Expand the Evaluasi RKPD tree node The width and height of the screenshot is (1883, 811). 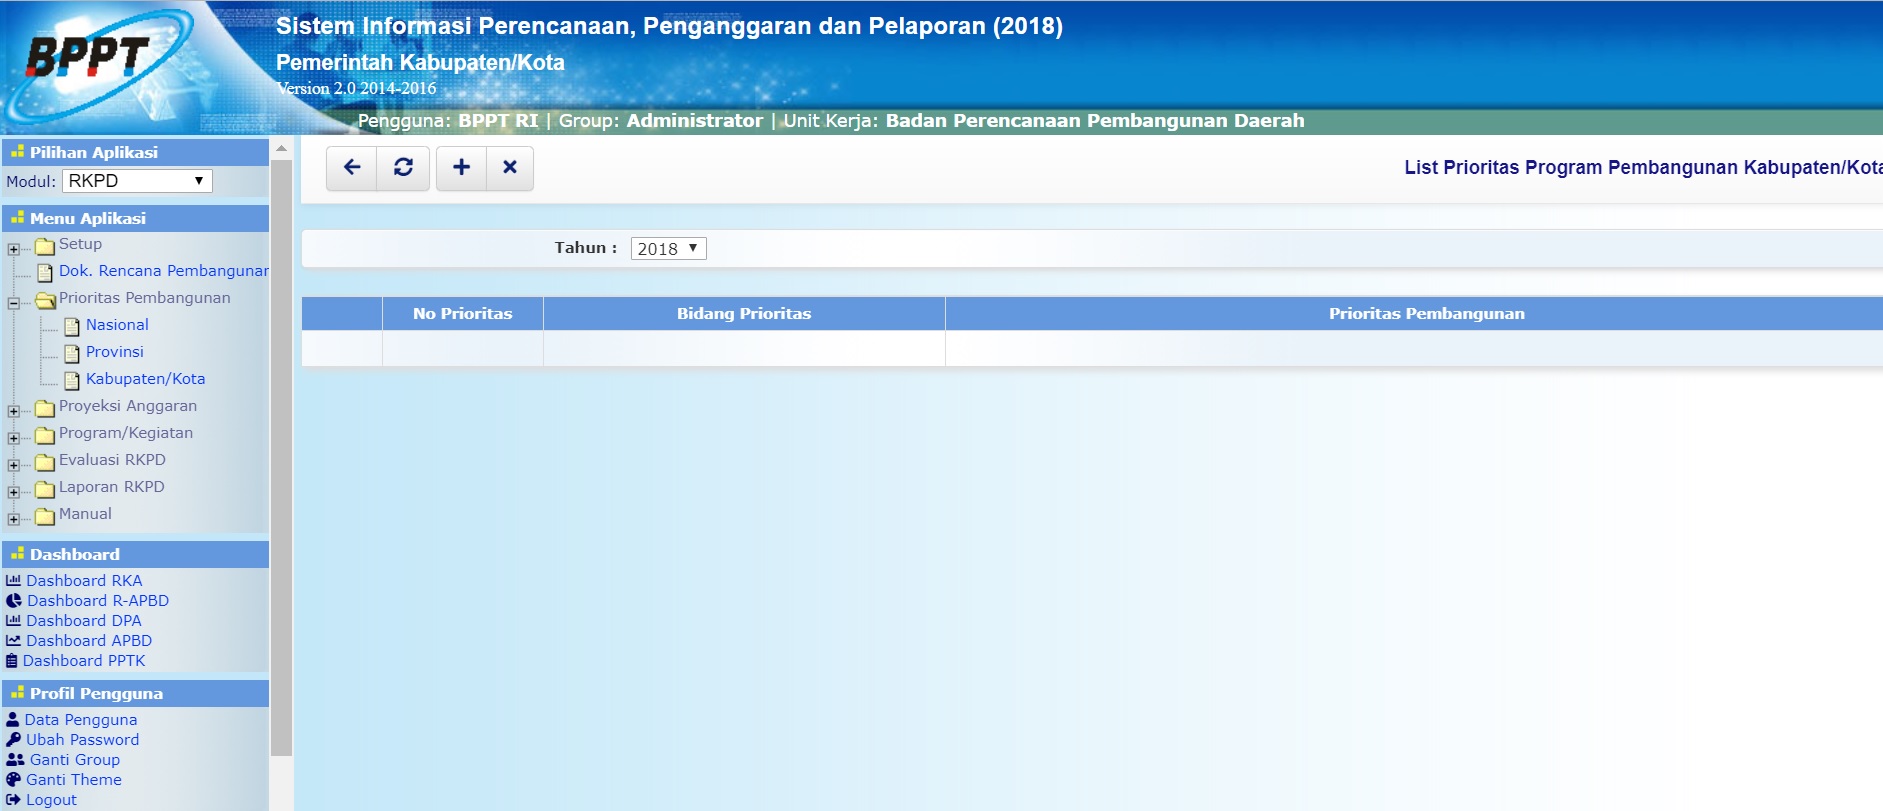[13, 465]
